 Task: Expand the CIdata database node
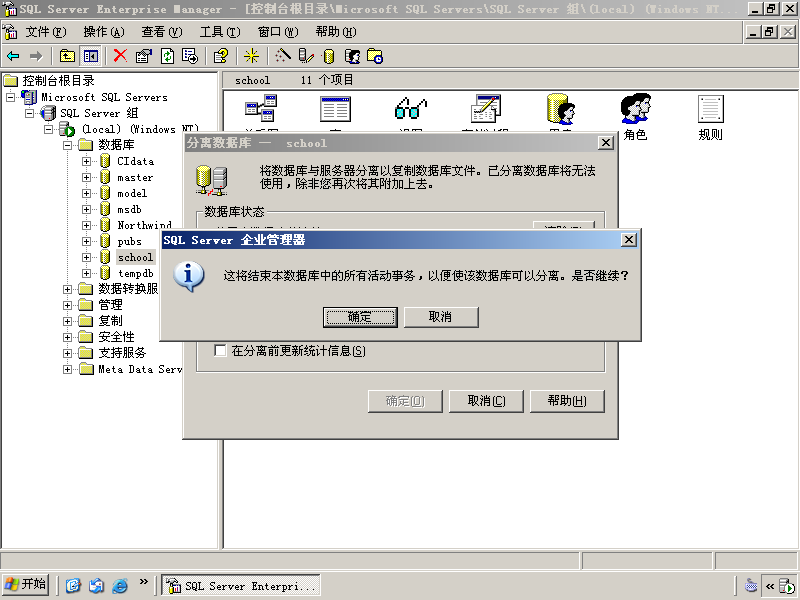coord(86,161)
